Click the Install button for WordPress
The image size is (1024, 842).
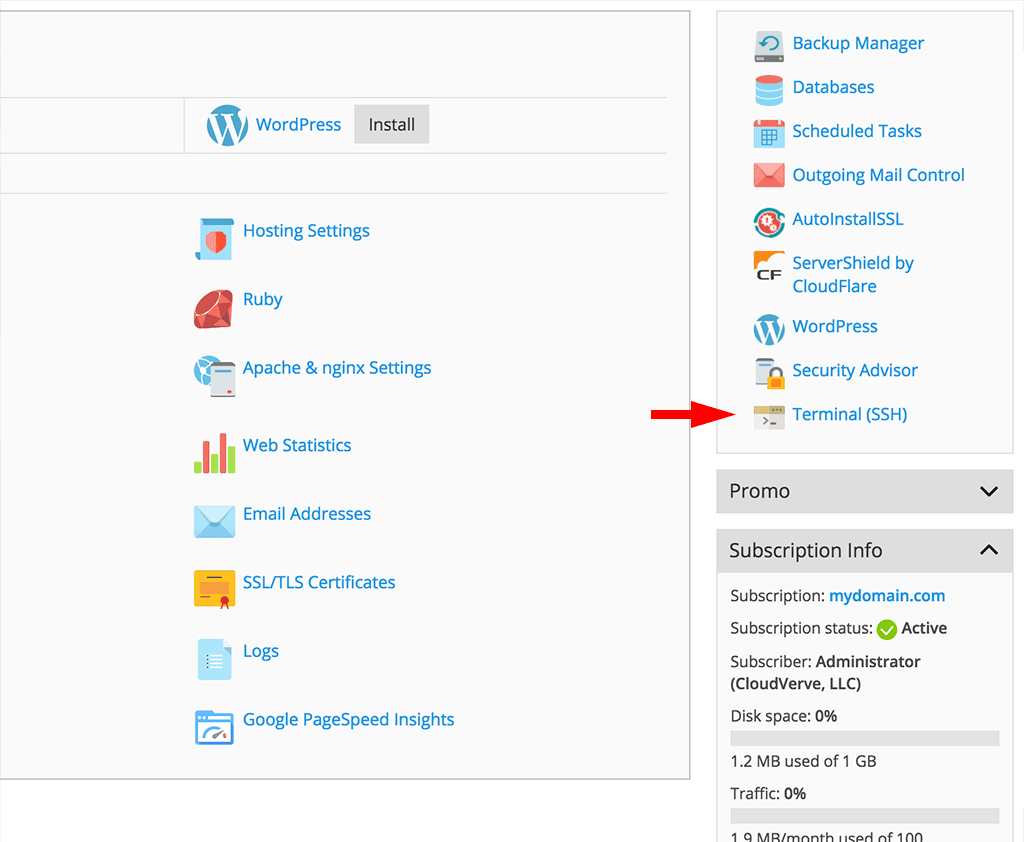(392, 124)
